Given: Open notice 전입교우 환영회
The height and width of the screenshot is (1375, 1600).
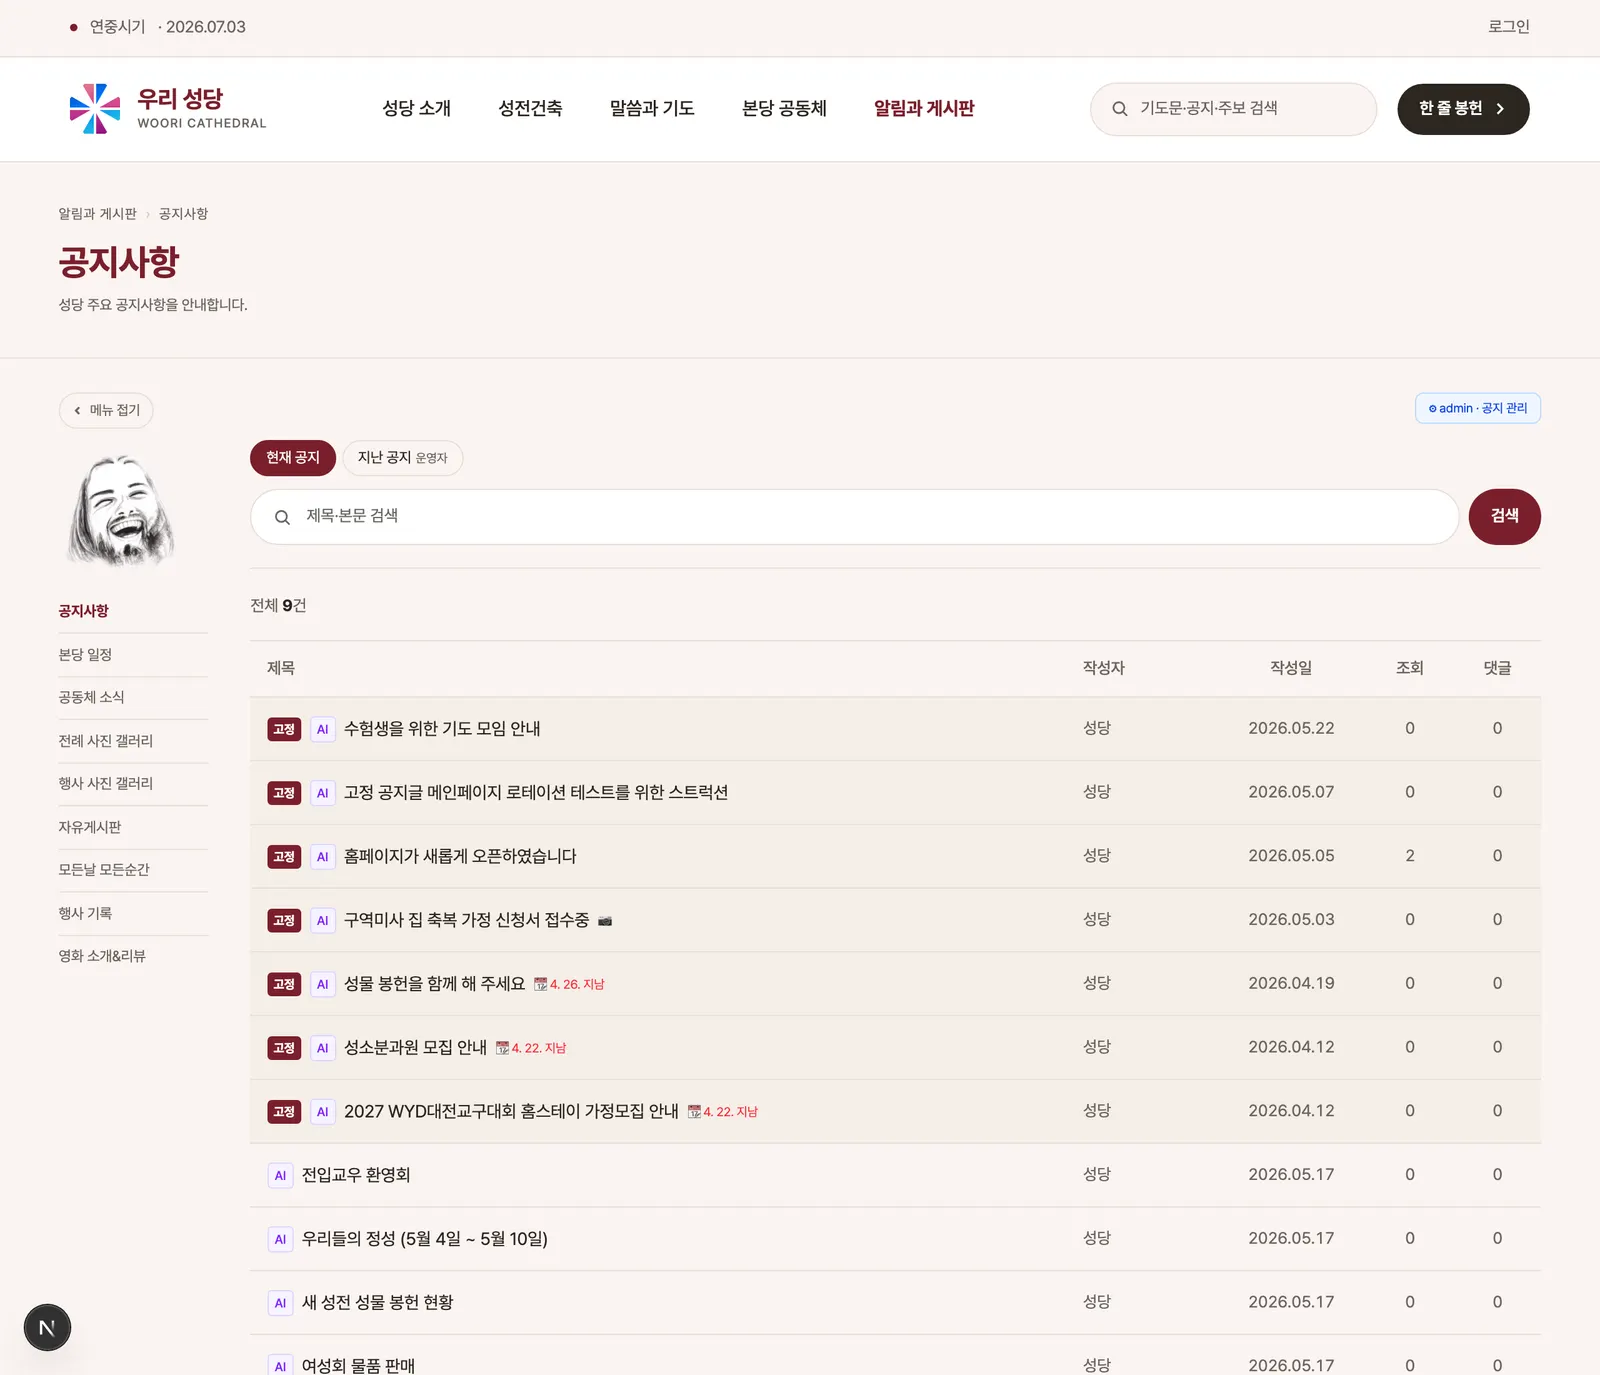Looking at the screenshot, I should (x=356, y=1175).
